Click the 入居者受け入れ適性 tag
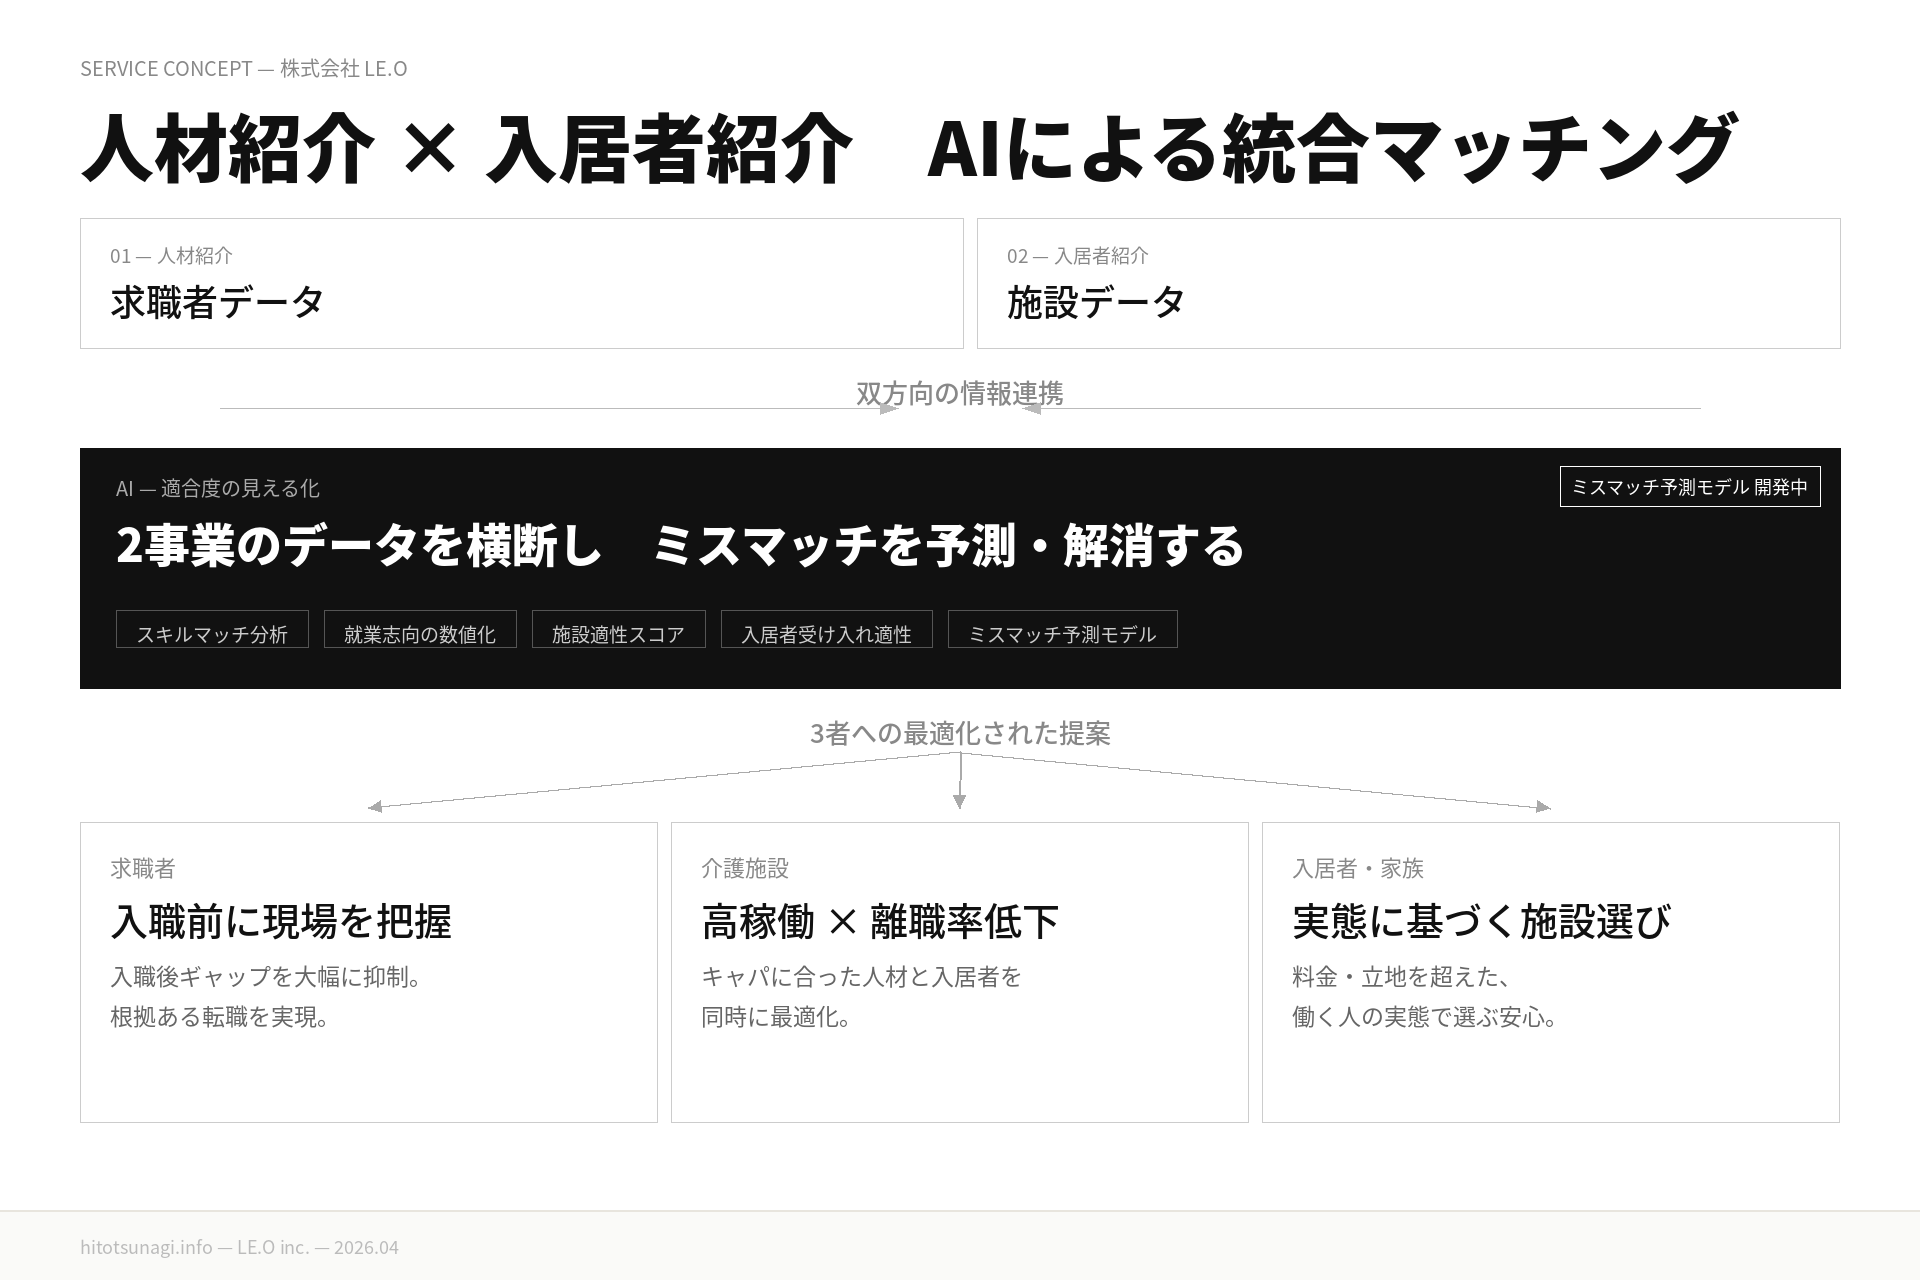This screenshot has height=1280, width=1920. coord(826,631)
